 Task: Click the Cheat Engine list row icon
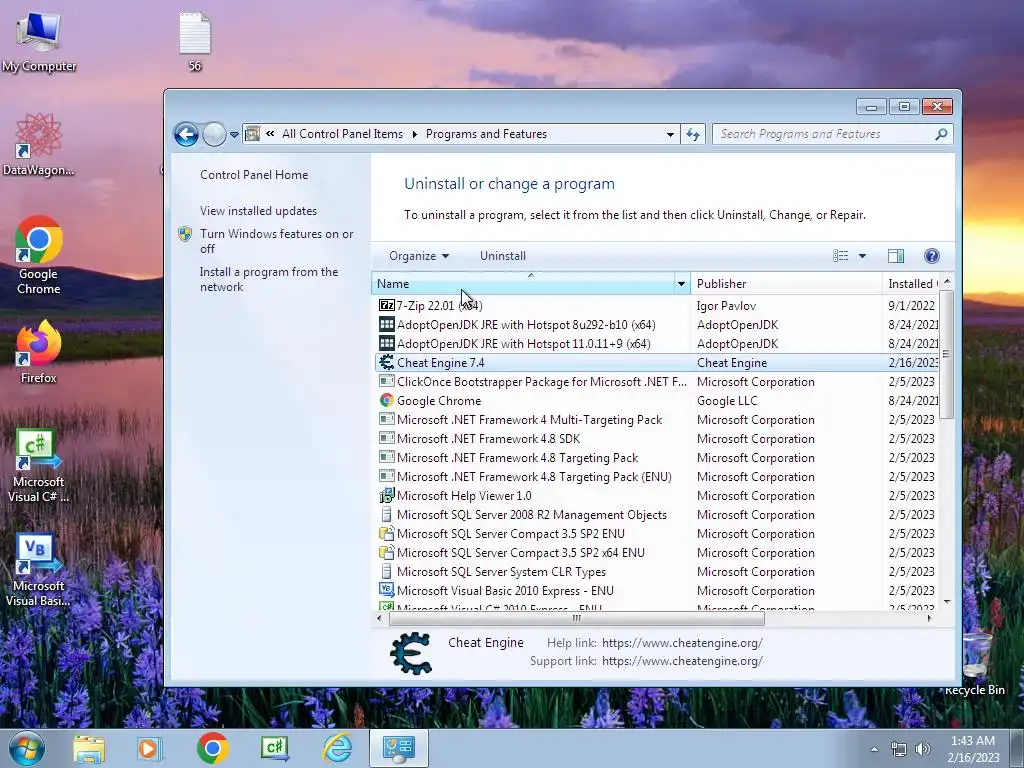tap(387, 362)
